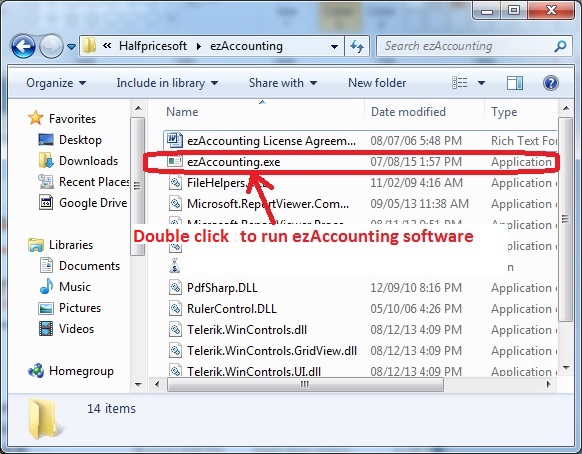Click the New folder button
This screenshot has height=454, width=582.
click(377, 83)
